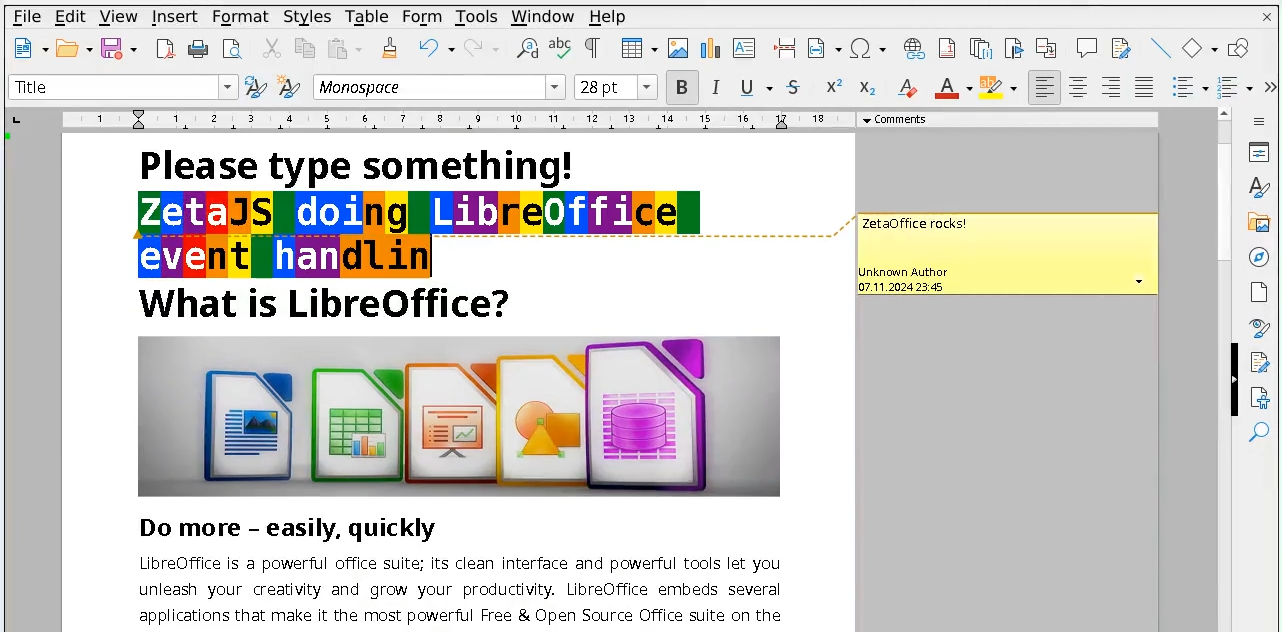Toggle Bold formatting button
This screenshot has height=632, width=1282.
point(682,88)
